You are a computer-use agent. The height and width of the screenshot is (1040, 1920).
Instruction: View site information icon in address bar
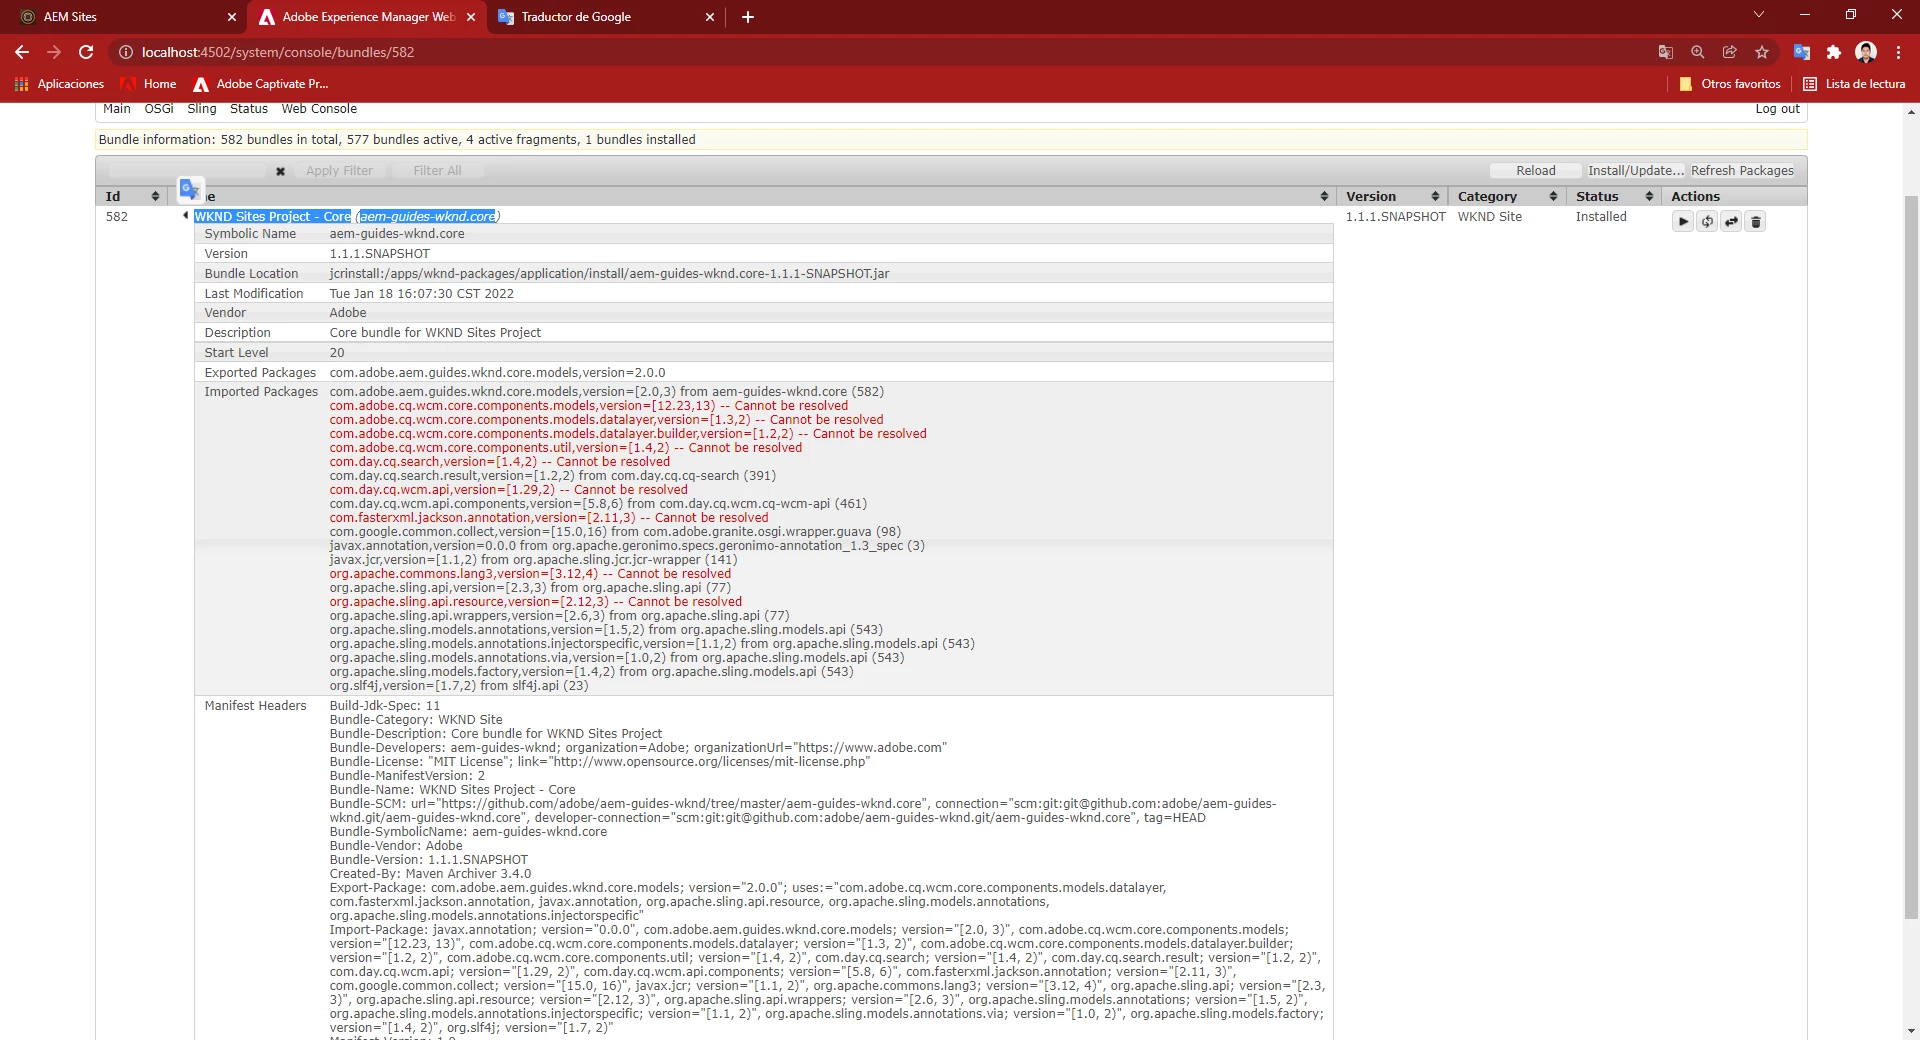126,52
